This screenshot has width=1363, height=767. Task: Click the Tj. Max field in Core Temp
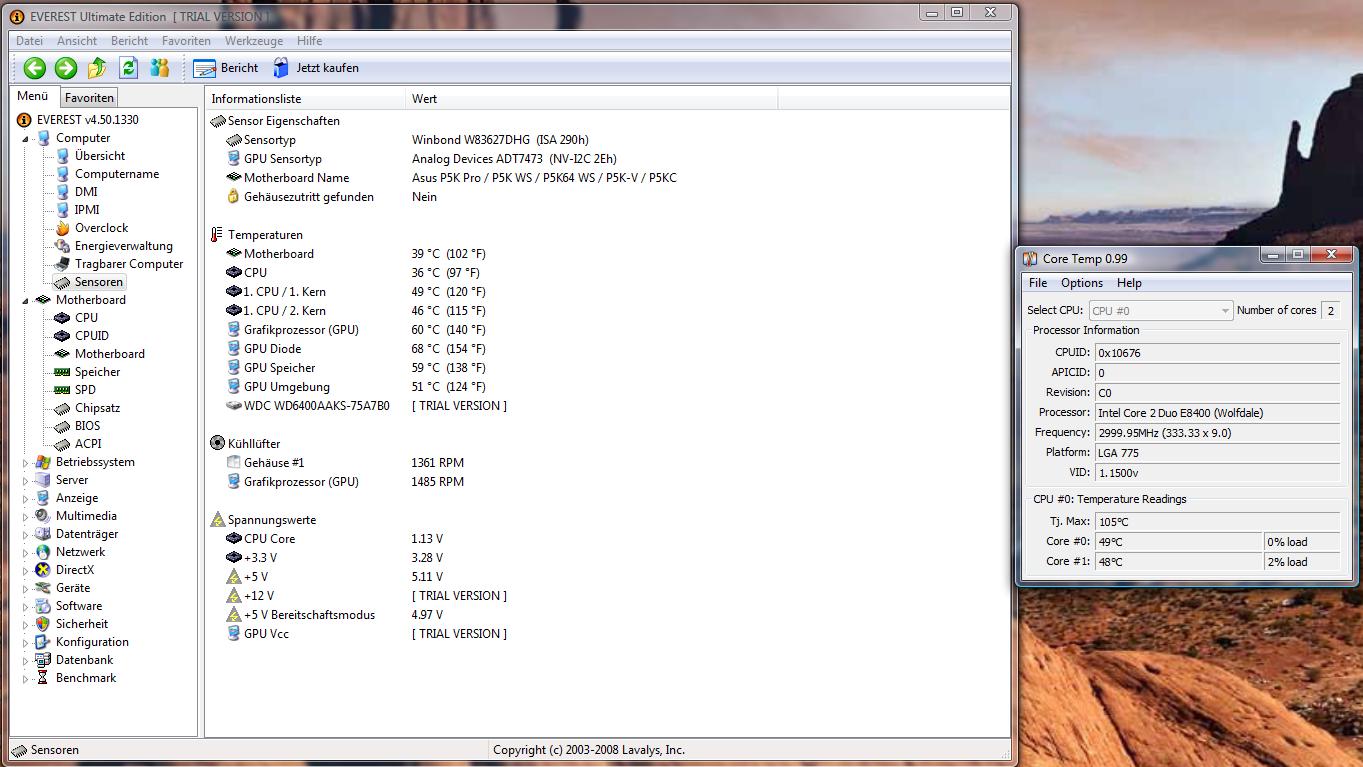click(1217, 522)
